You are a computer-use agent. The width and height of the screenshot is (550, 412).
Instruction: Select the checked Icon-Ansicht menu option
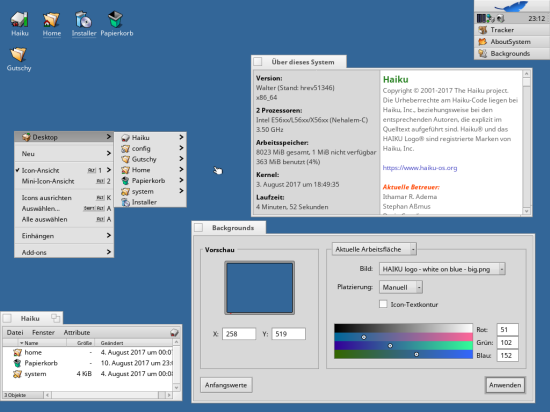[64, 170]
